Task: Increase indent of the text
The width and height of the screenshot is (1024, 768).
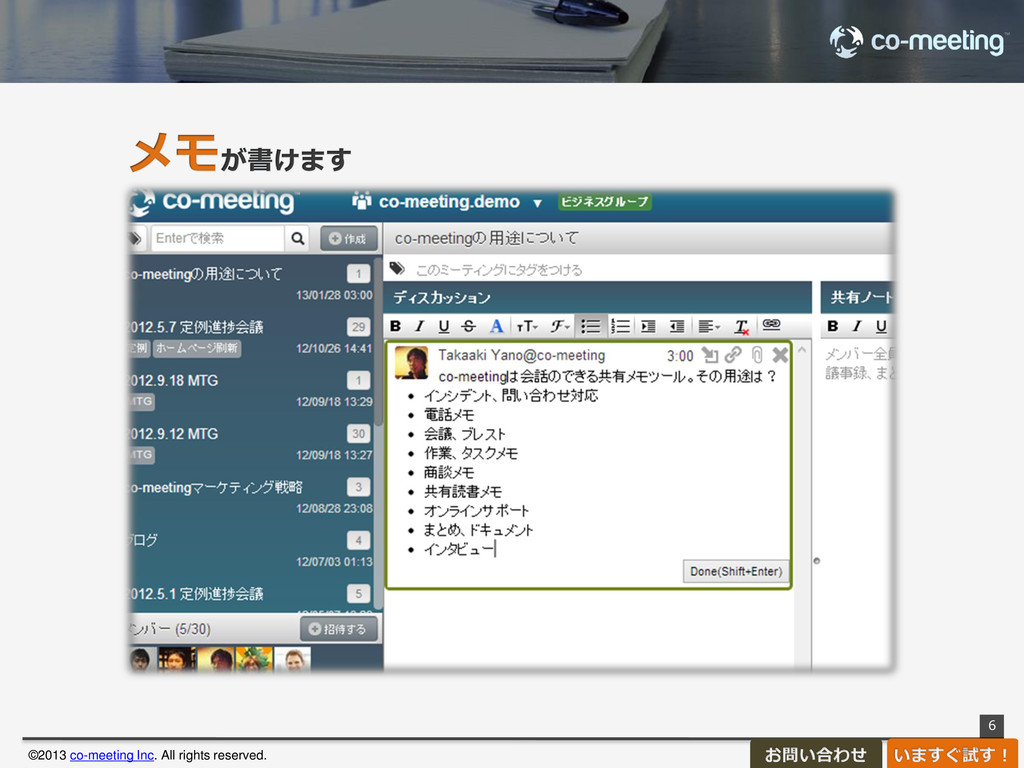Action: pos(648,326)
